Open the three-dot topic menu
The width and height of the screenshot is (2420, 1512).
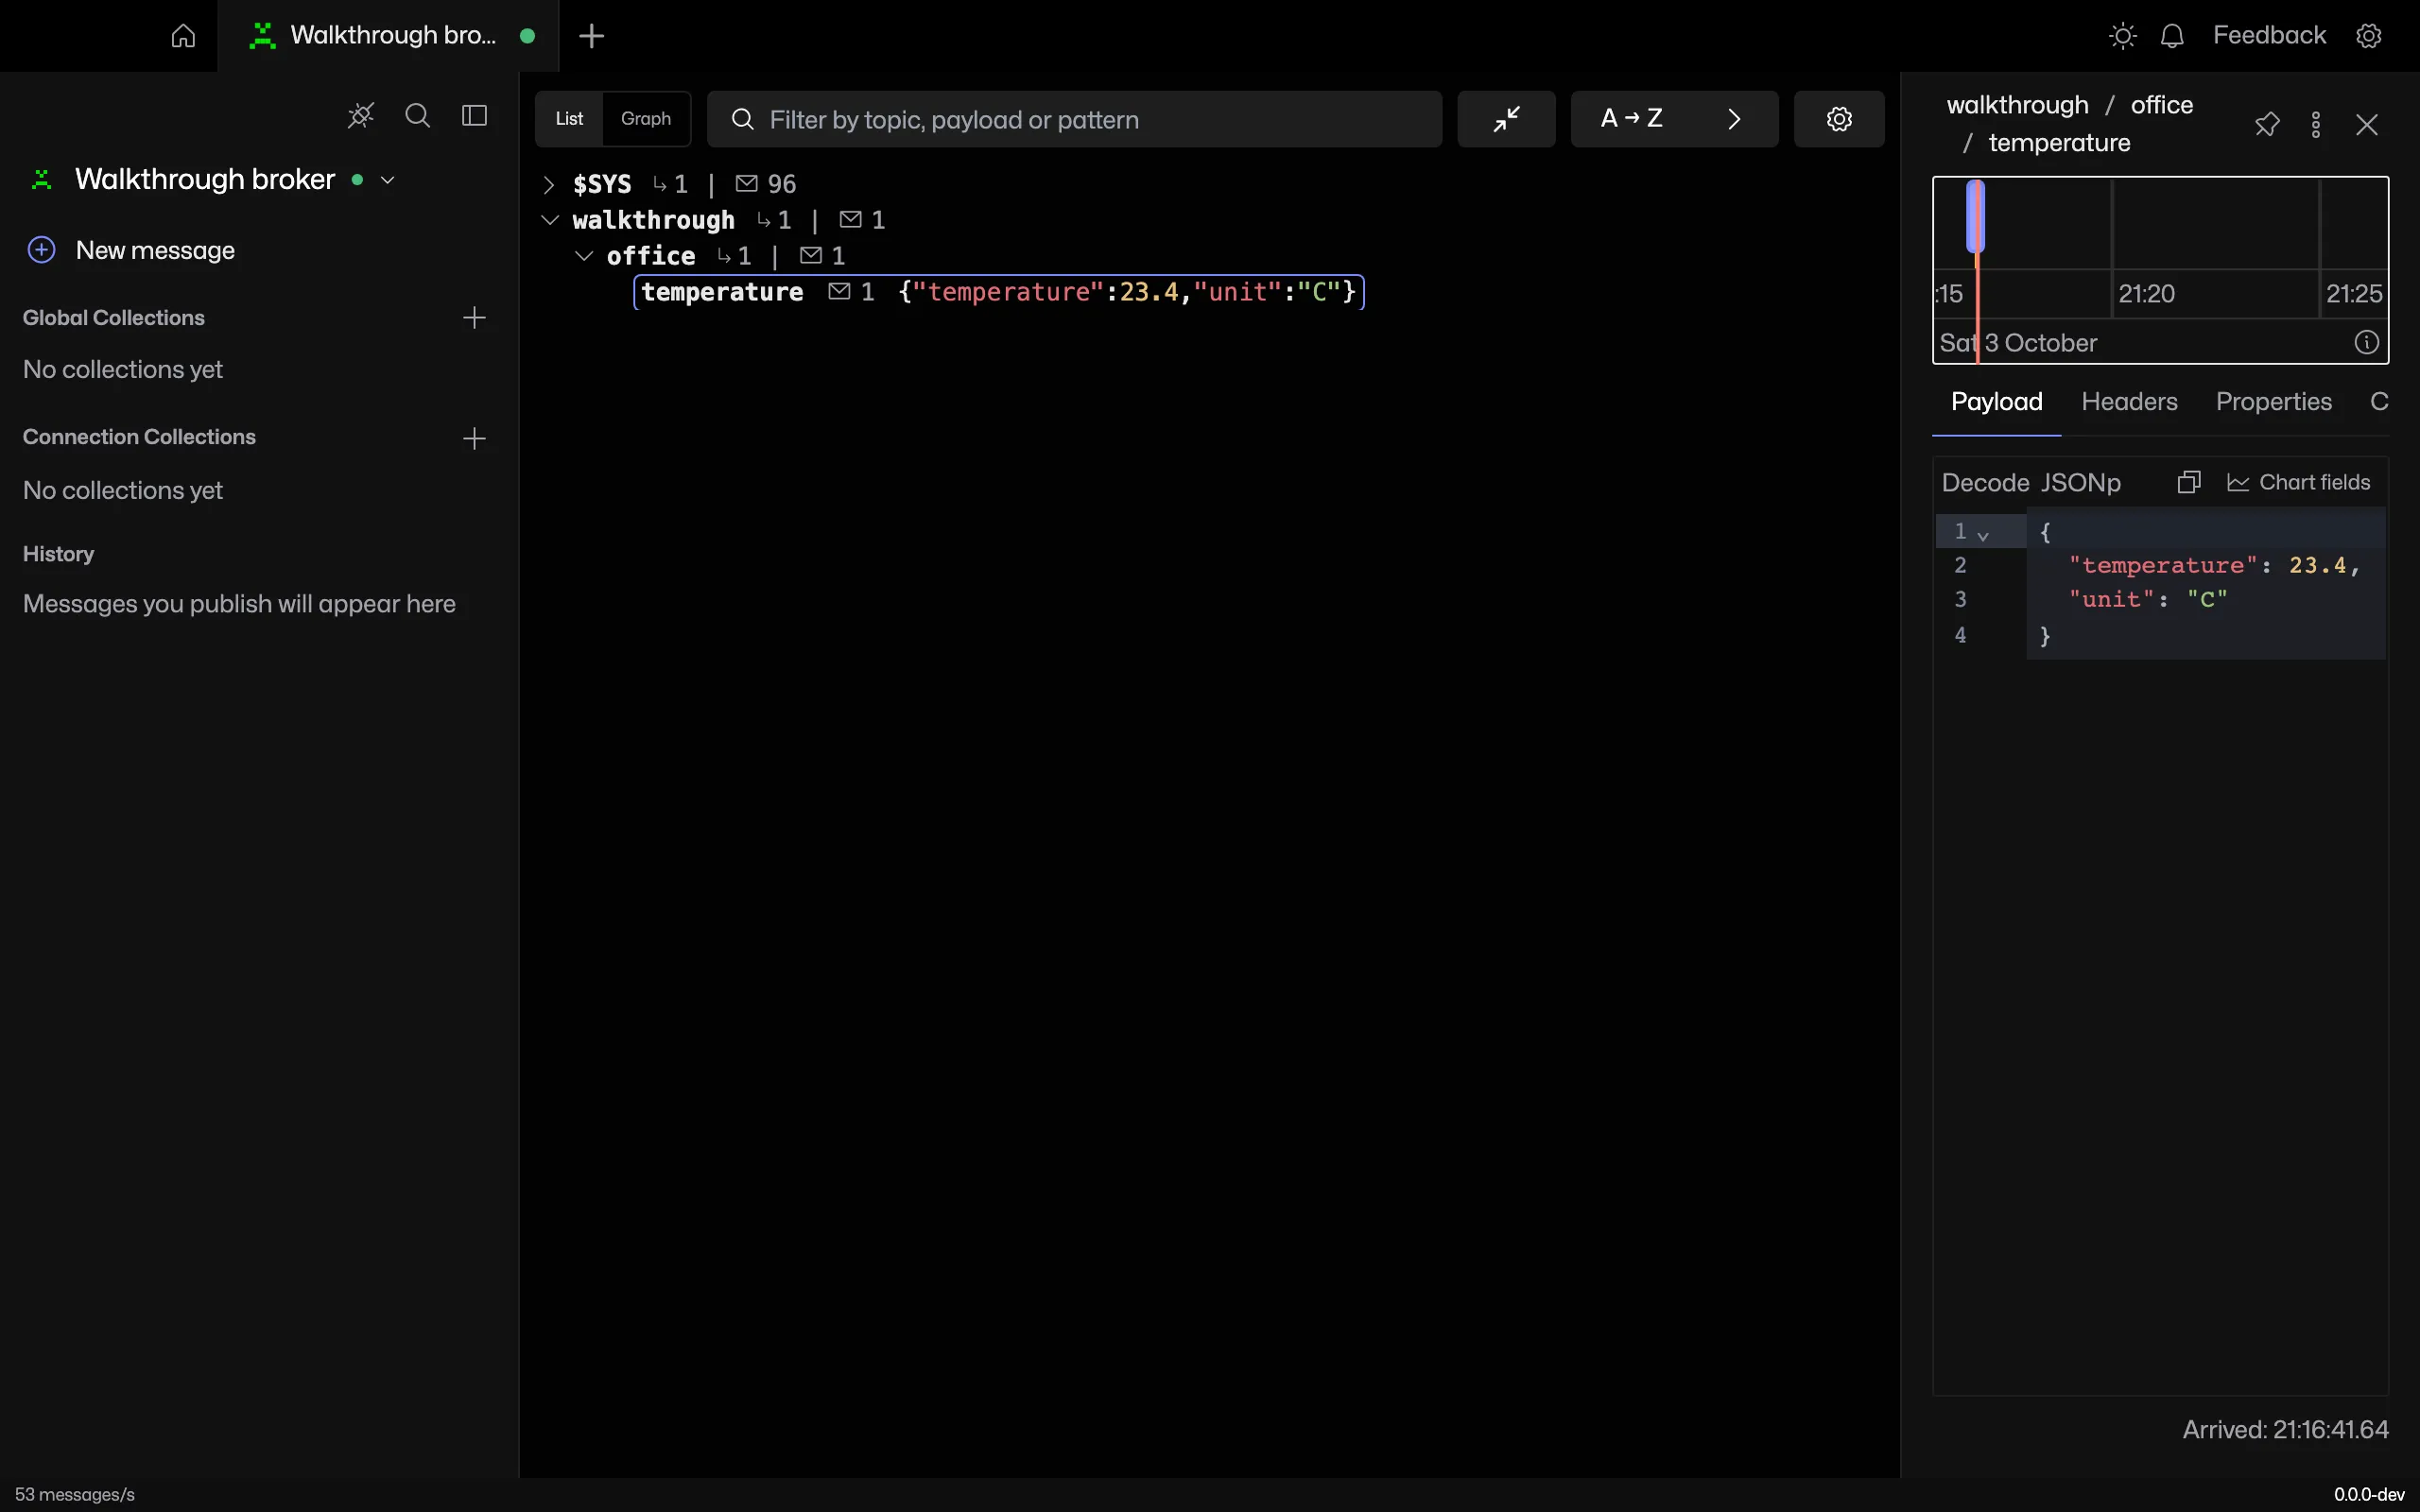pos(2316,124)
